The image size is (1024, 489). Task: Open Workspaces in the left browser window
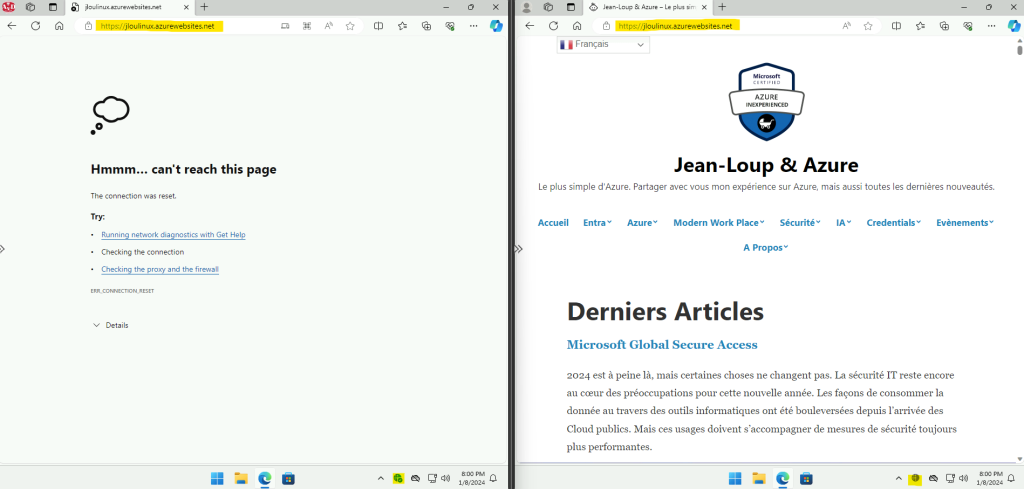coord(30,7)
